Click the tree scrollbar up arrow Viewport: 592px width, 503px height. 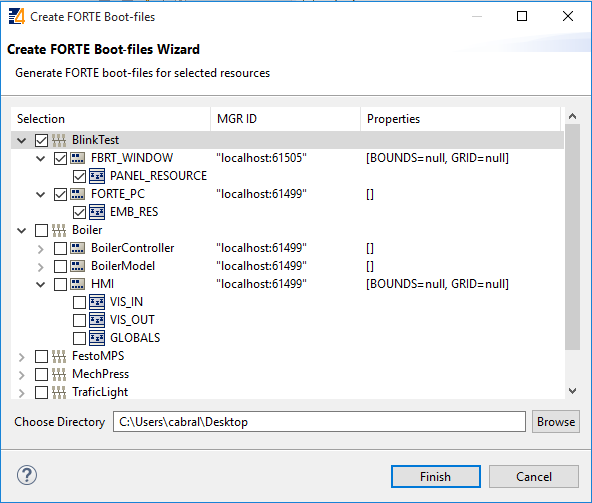(x=572, y=116)
